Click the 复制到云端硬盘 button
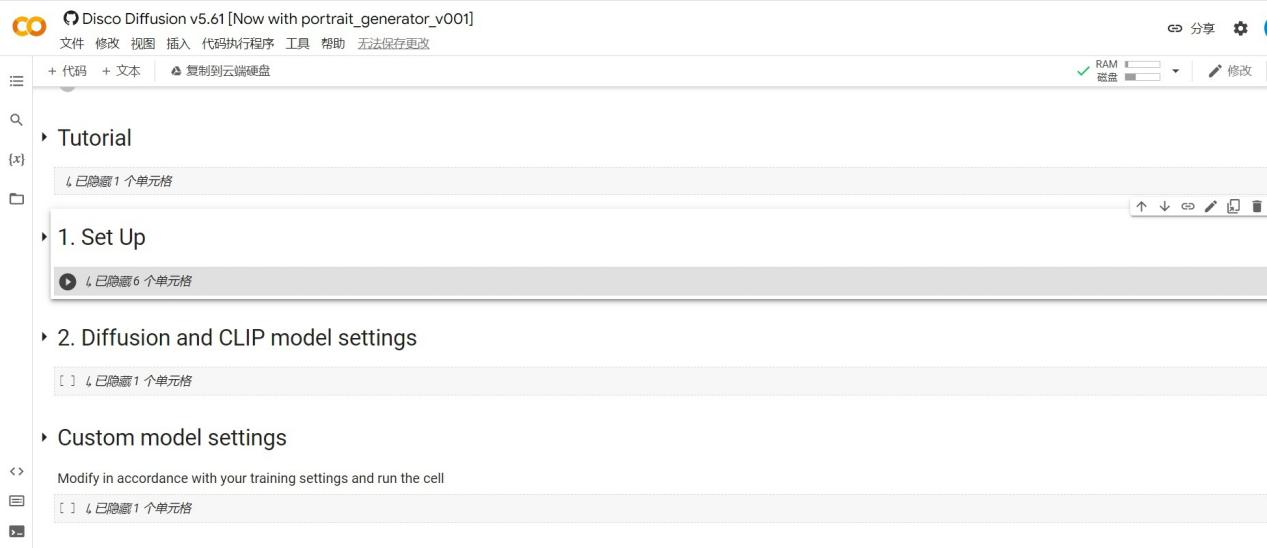This screenshot has height=548, width=1267. click(x=220, y=71)
